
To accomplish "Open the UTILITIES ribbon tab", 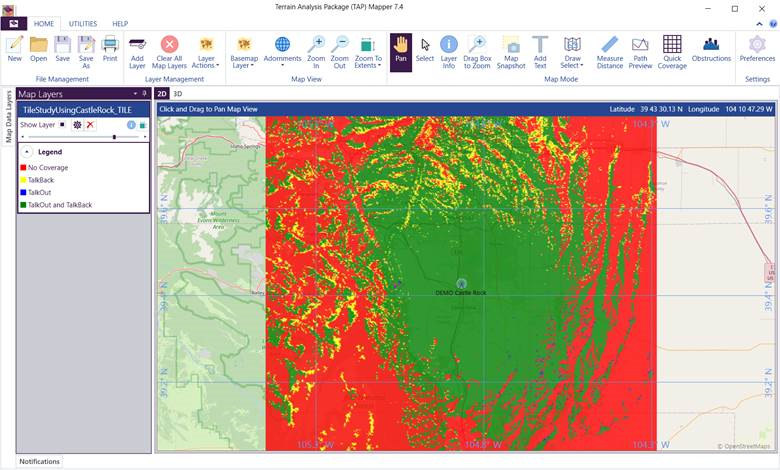I will click(x=83, y=23).
